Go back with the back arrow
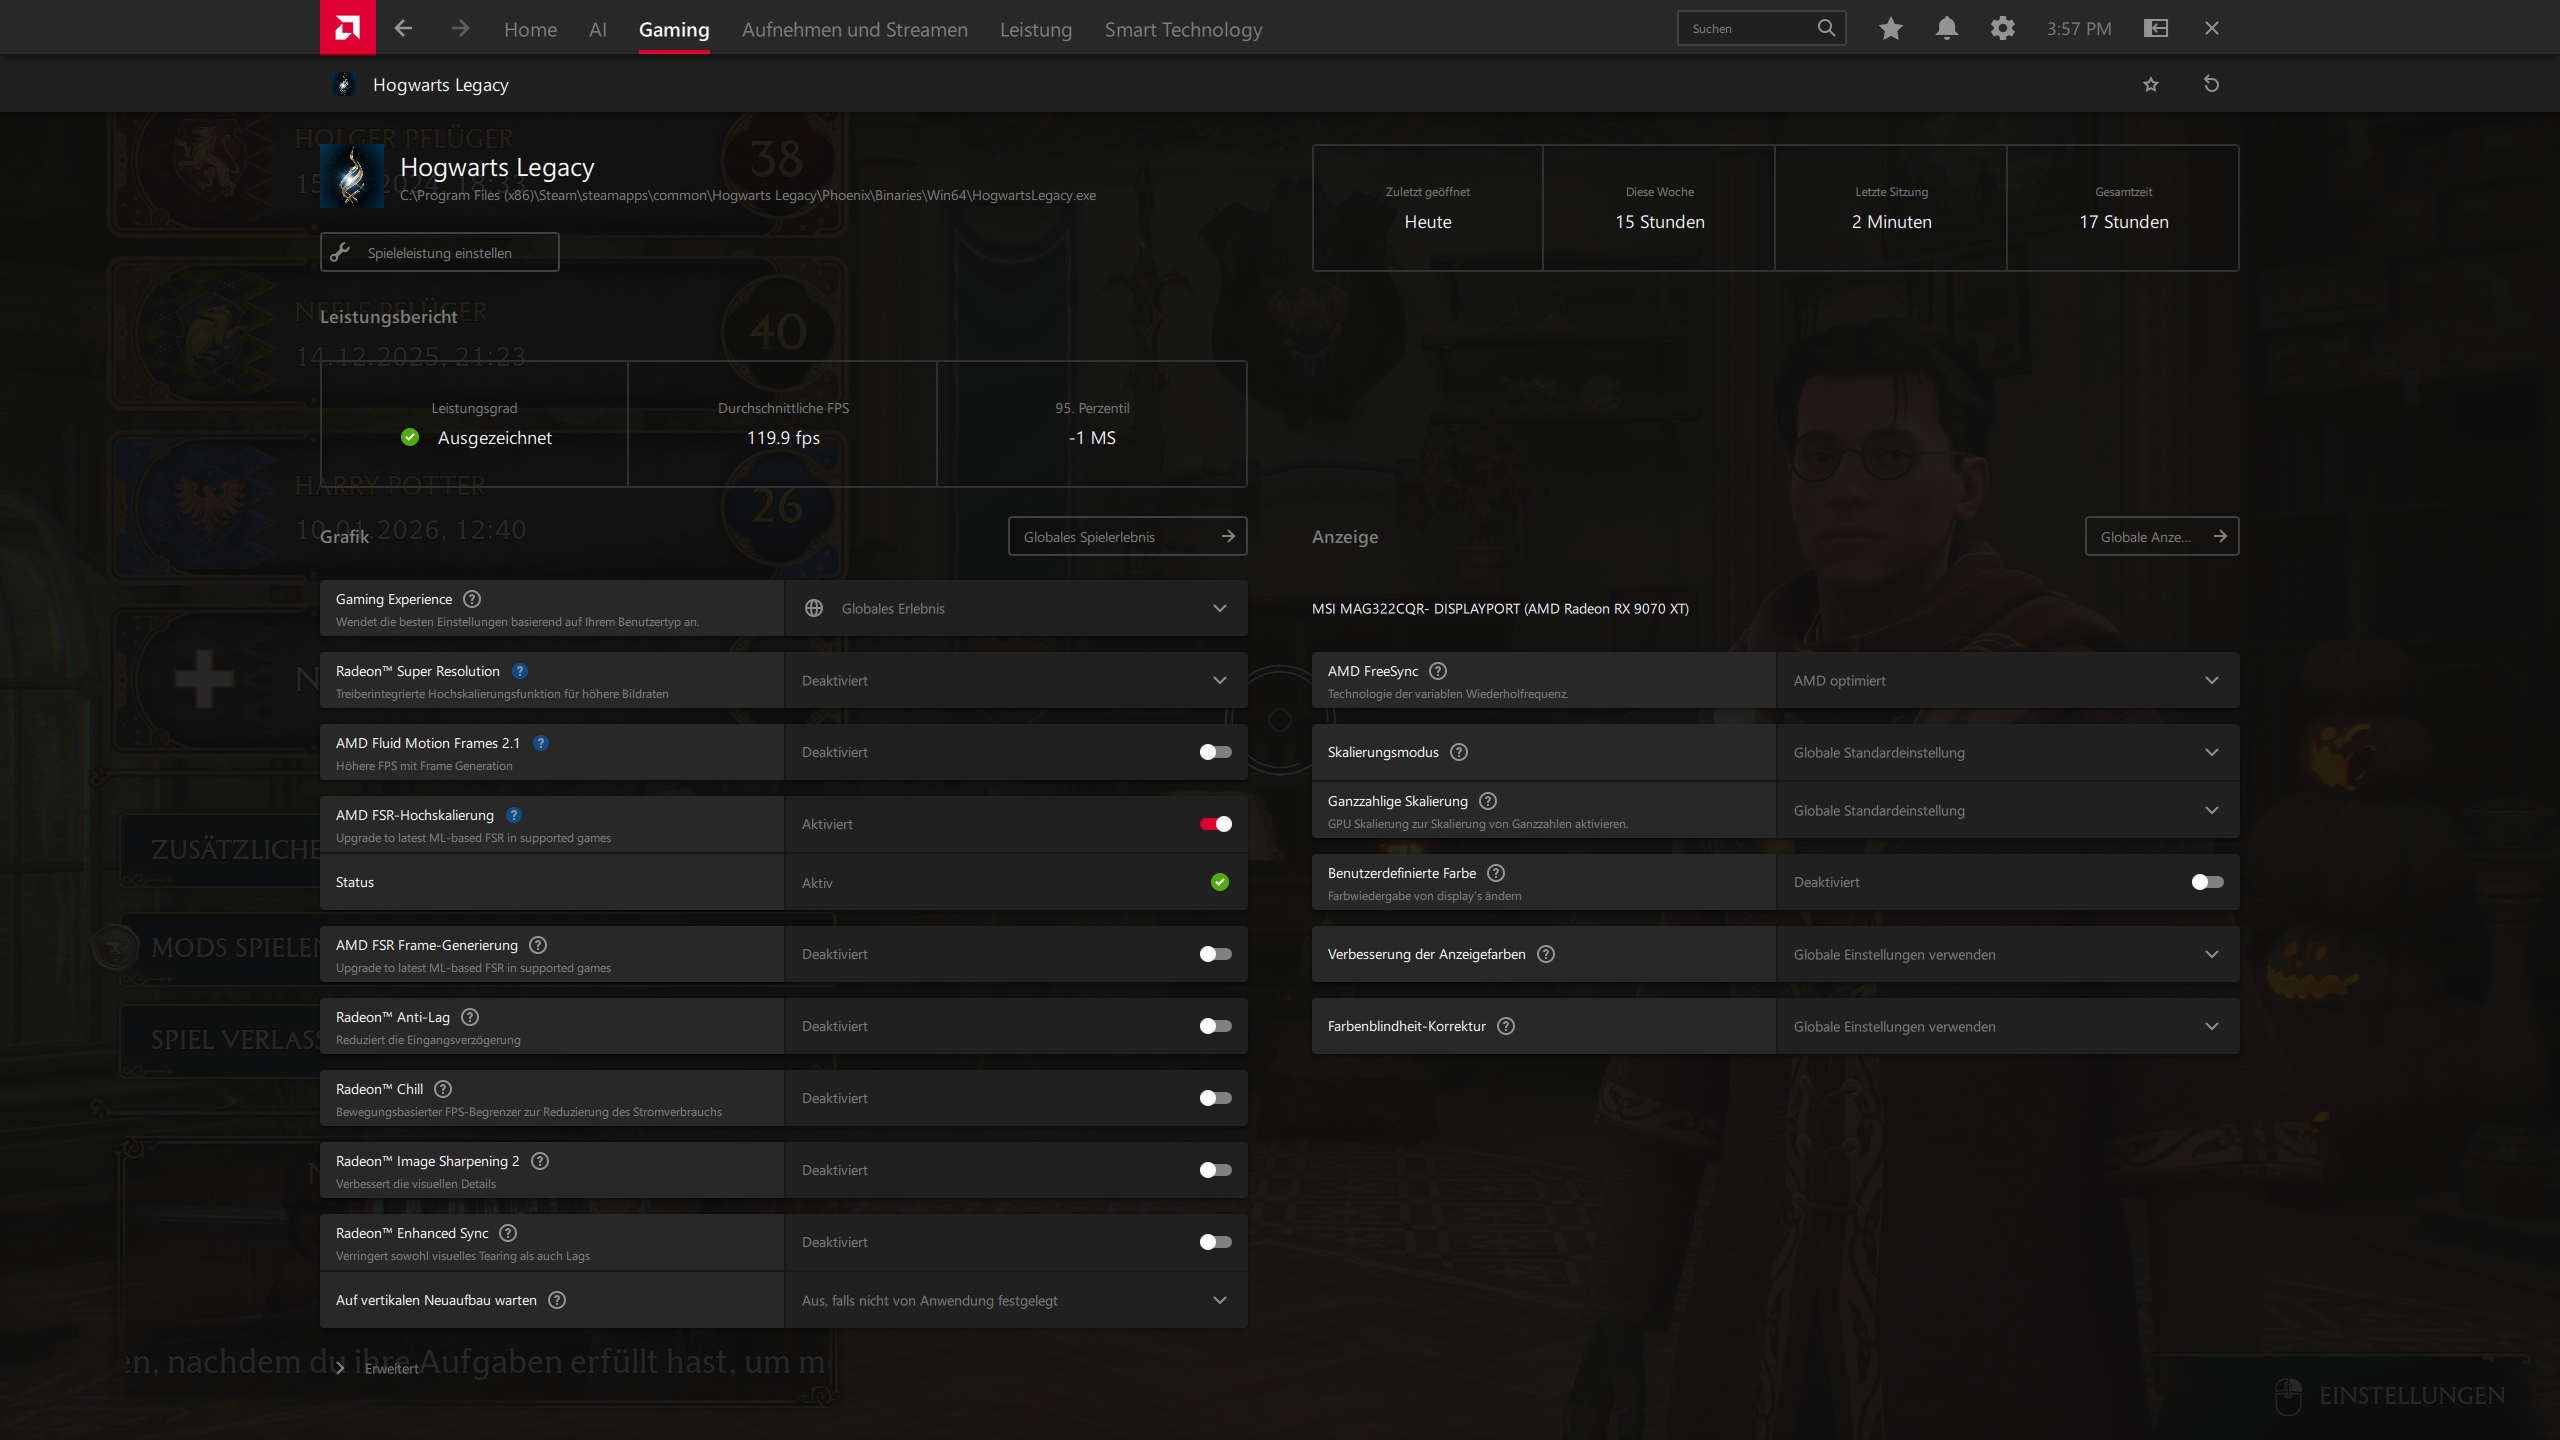2560x1440 pixels. point(403,28)
